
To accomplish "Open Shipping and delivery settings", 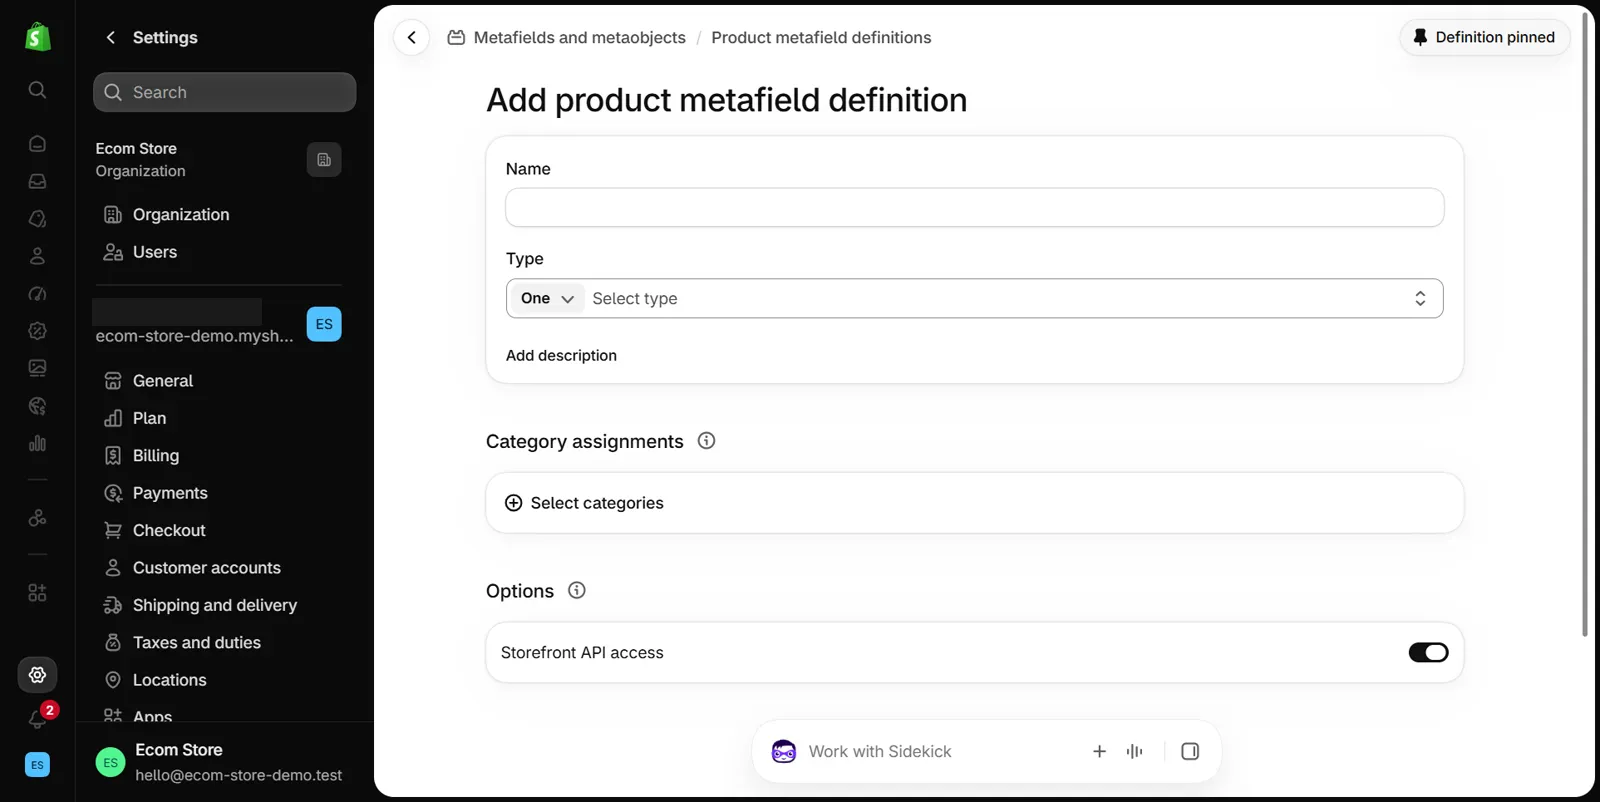I will pos(217,605).
